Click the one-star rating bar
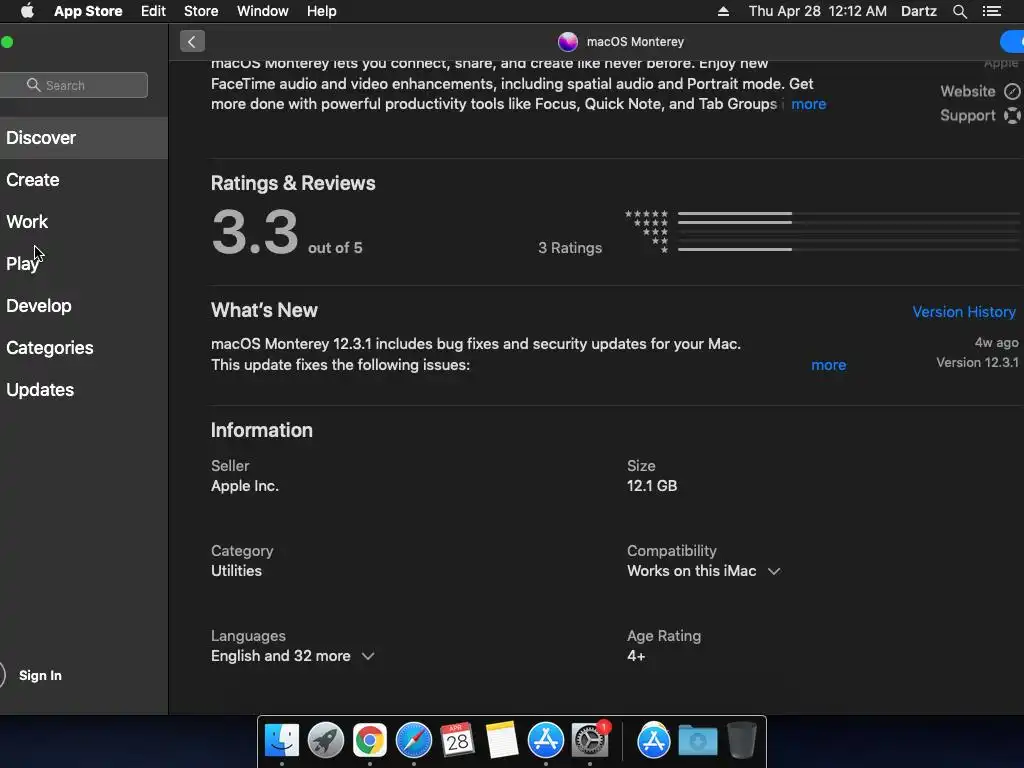 tap(848, 249)
